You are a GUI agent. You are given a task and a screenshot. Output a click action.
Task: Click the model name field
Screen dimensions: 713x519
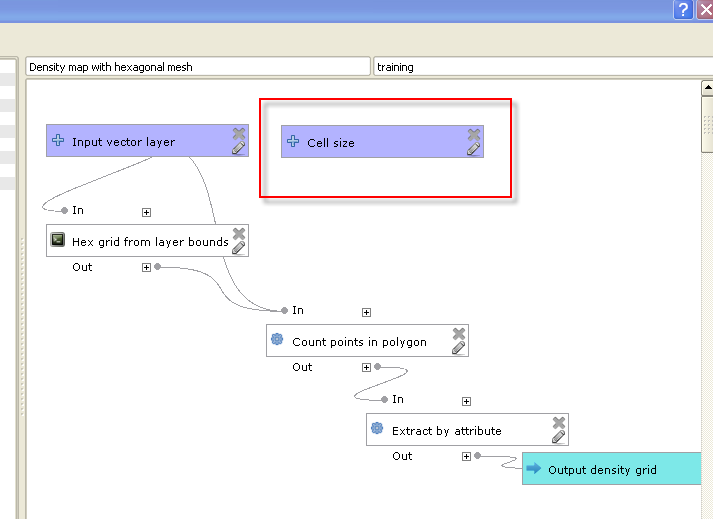[198, 67]
